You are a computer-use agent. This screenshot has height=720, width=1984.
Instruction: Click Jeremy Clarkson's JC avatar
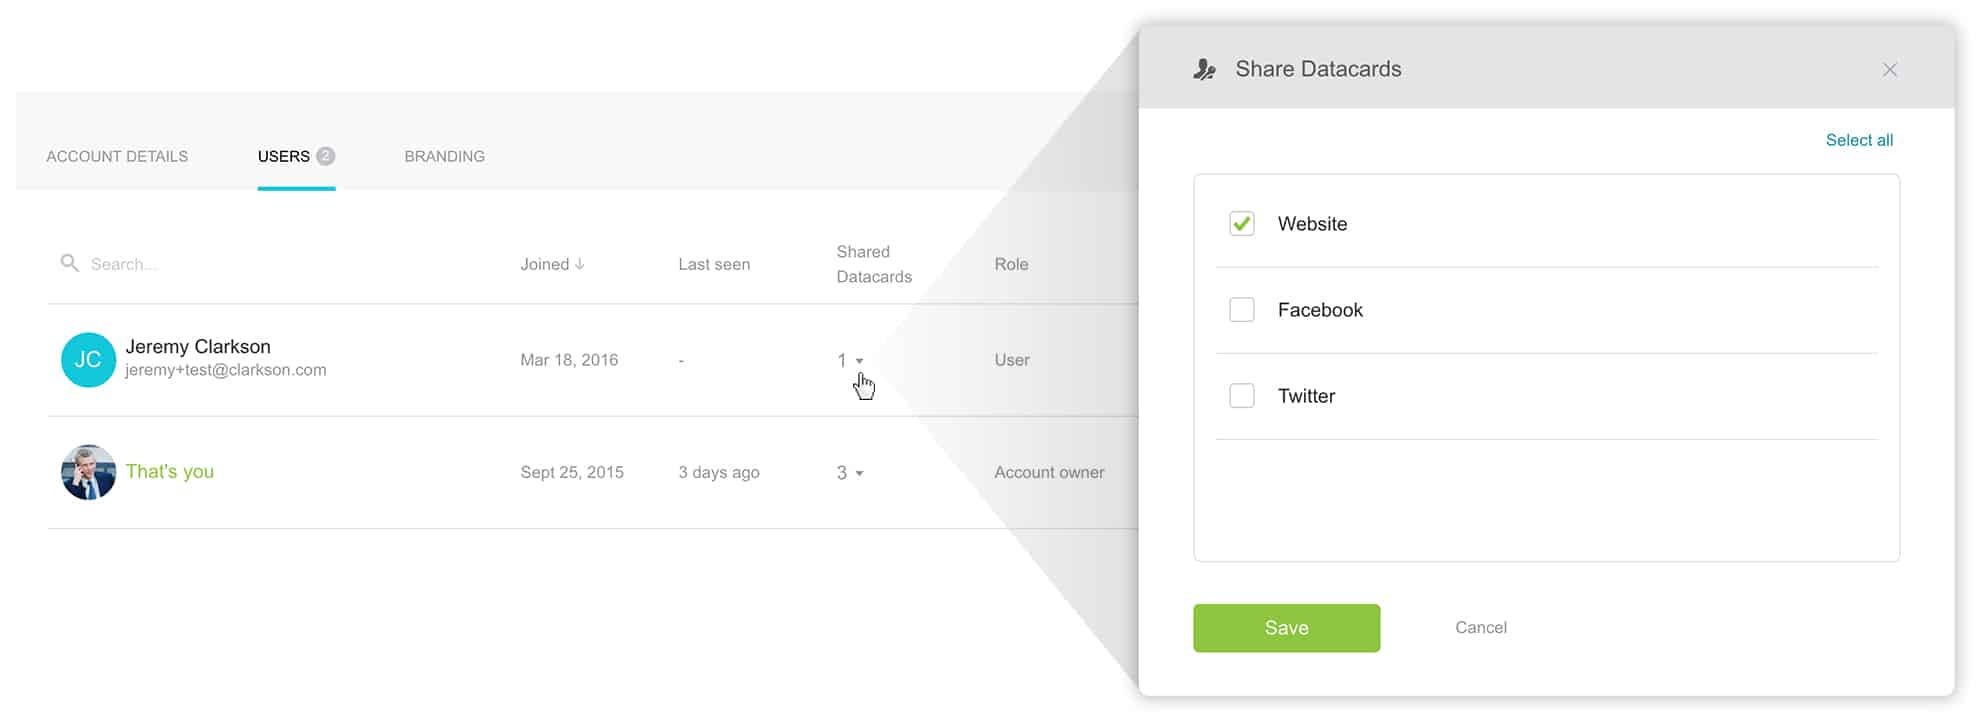point(88,360)
